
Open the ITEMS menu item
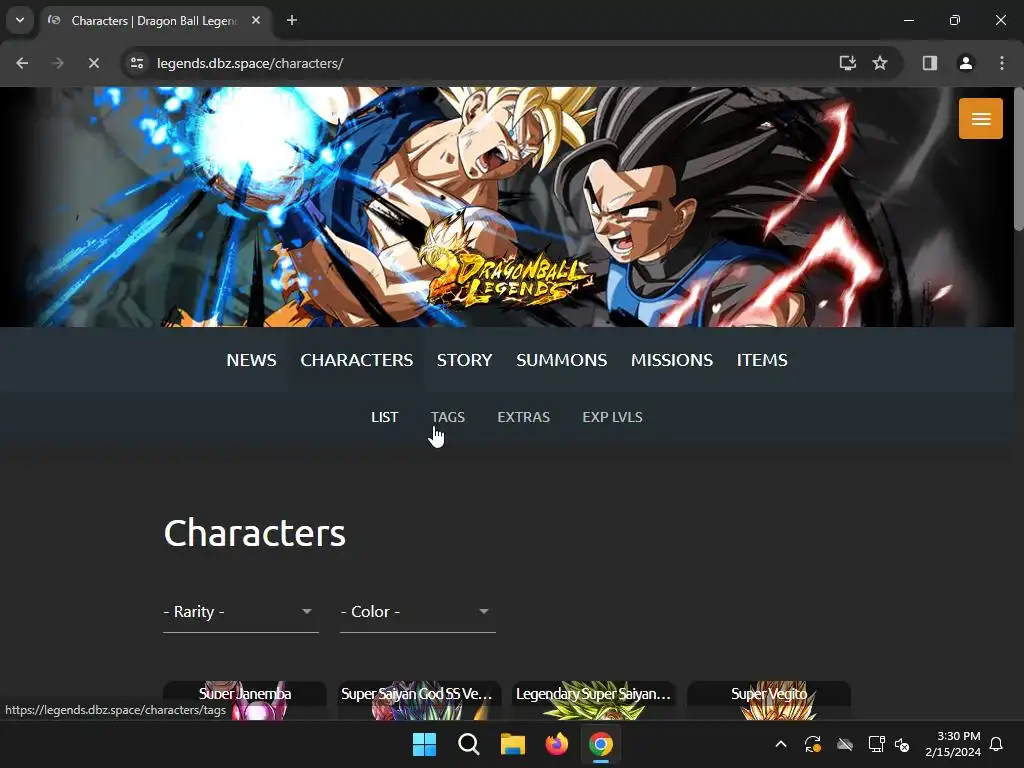tap(761, 360)
